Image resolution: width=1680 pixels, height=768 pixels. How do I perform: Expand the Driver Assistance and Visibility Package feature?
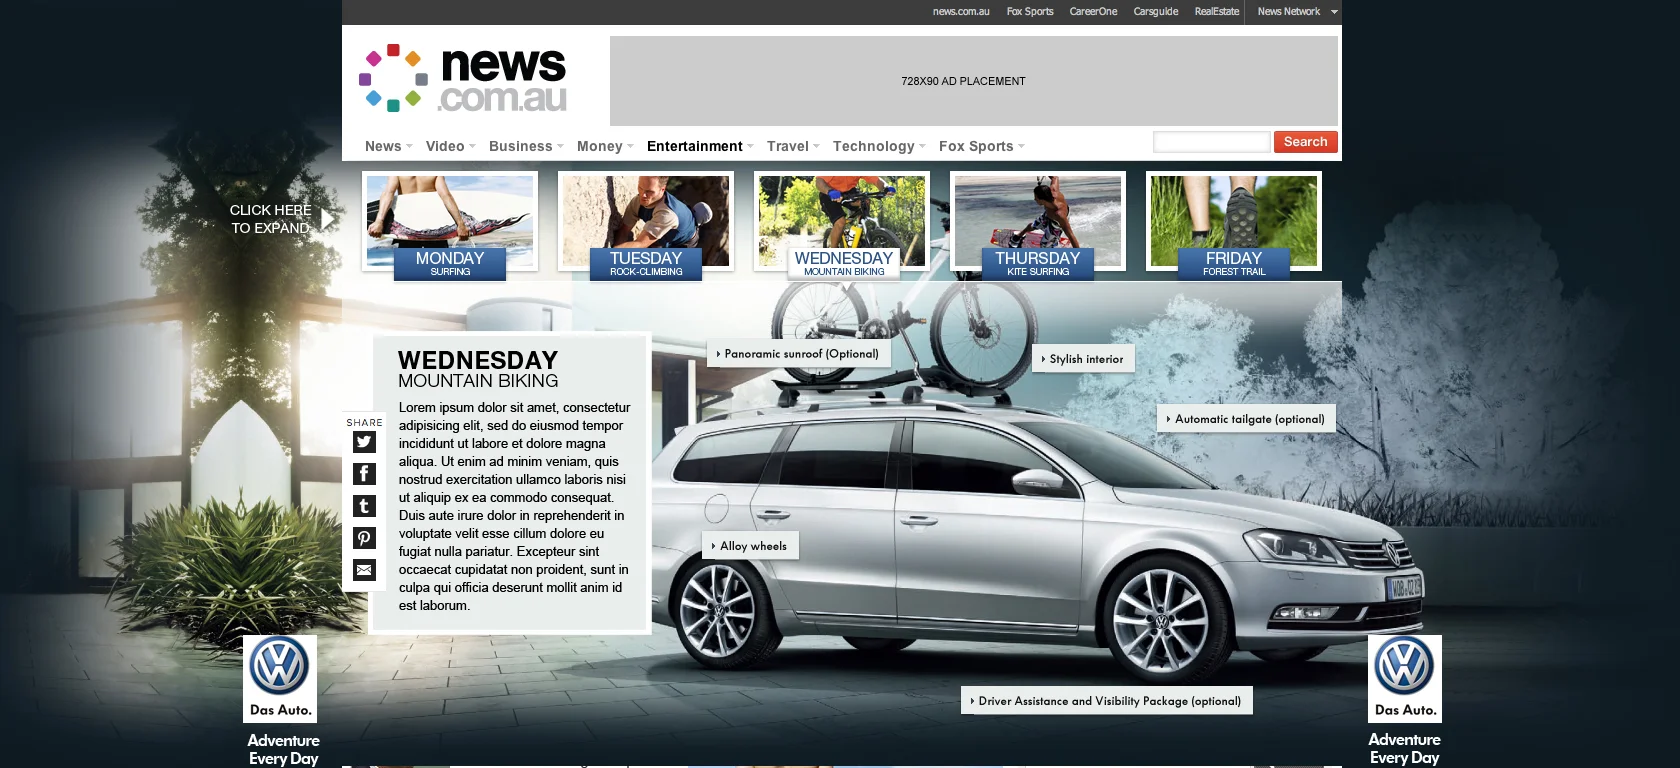1106,701
